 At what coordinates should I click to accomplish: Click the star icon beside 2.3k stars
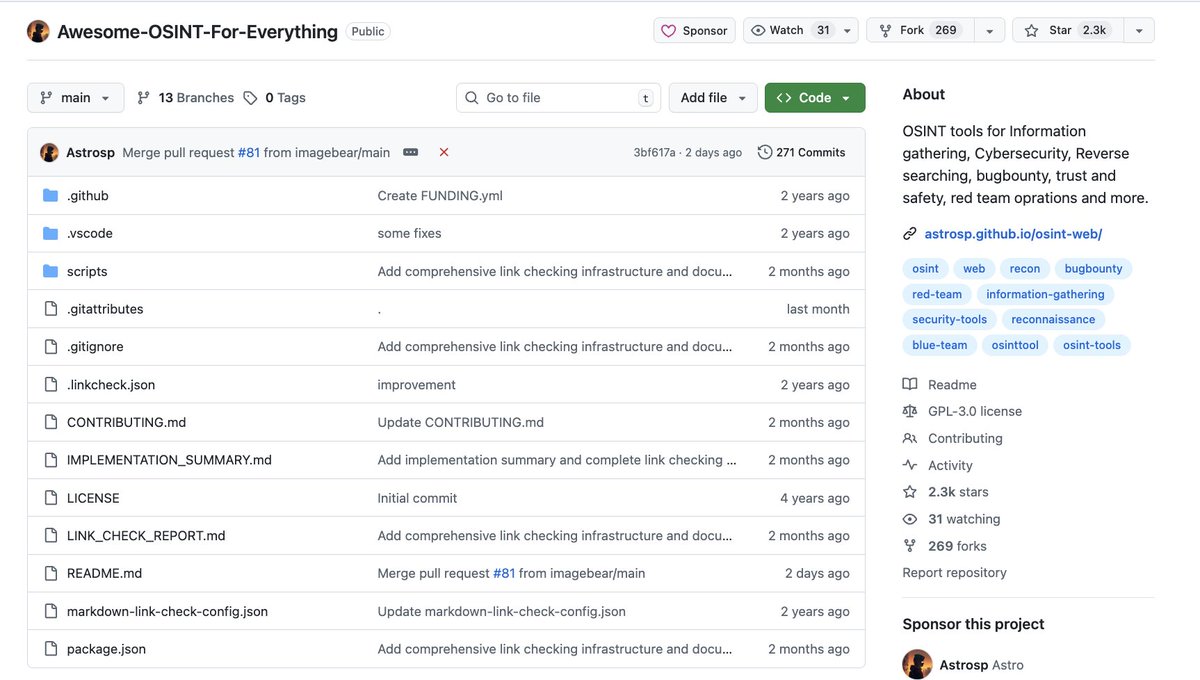910,492
